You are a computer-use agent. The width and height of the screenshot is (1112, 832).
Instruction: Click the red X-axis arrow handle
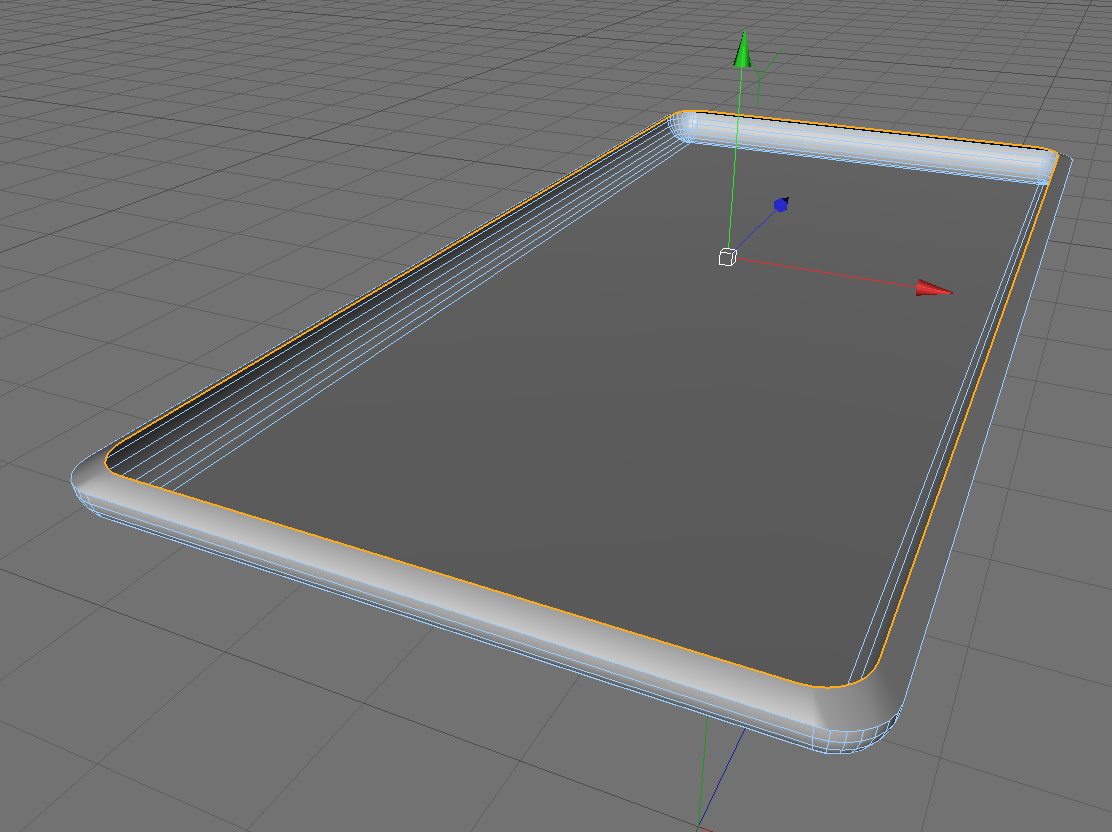933,288
